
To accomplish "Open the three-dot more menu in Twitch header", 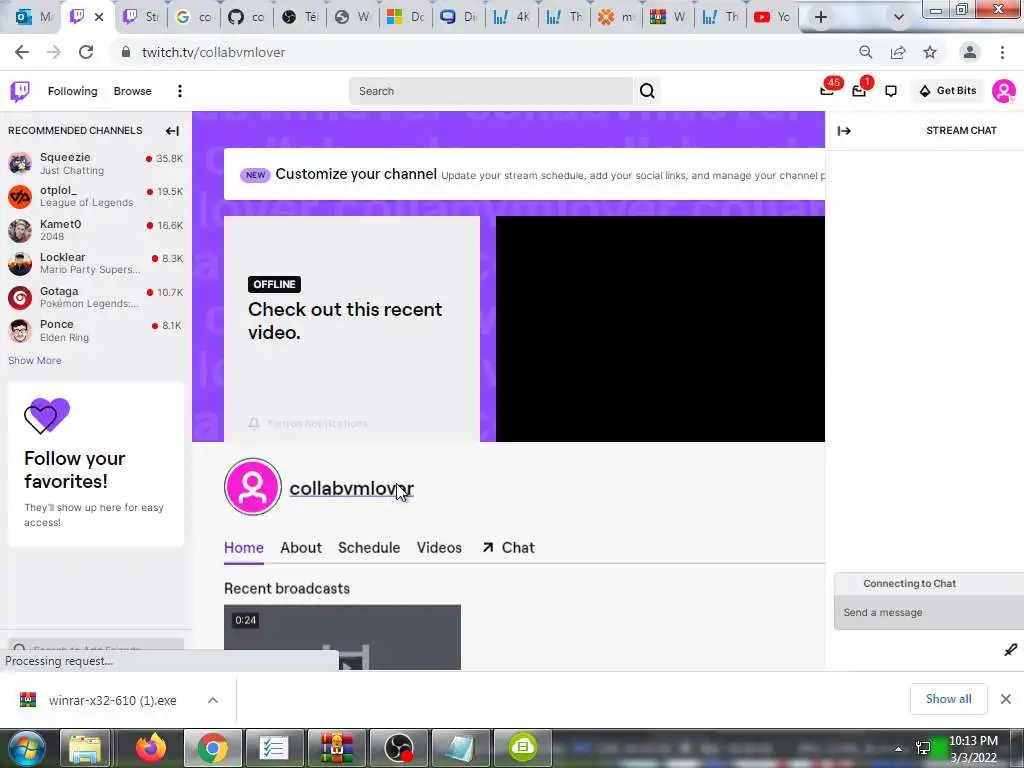I will [x=180, y=91].
